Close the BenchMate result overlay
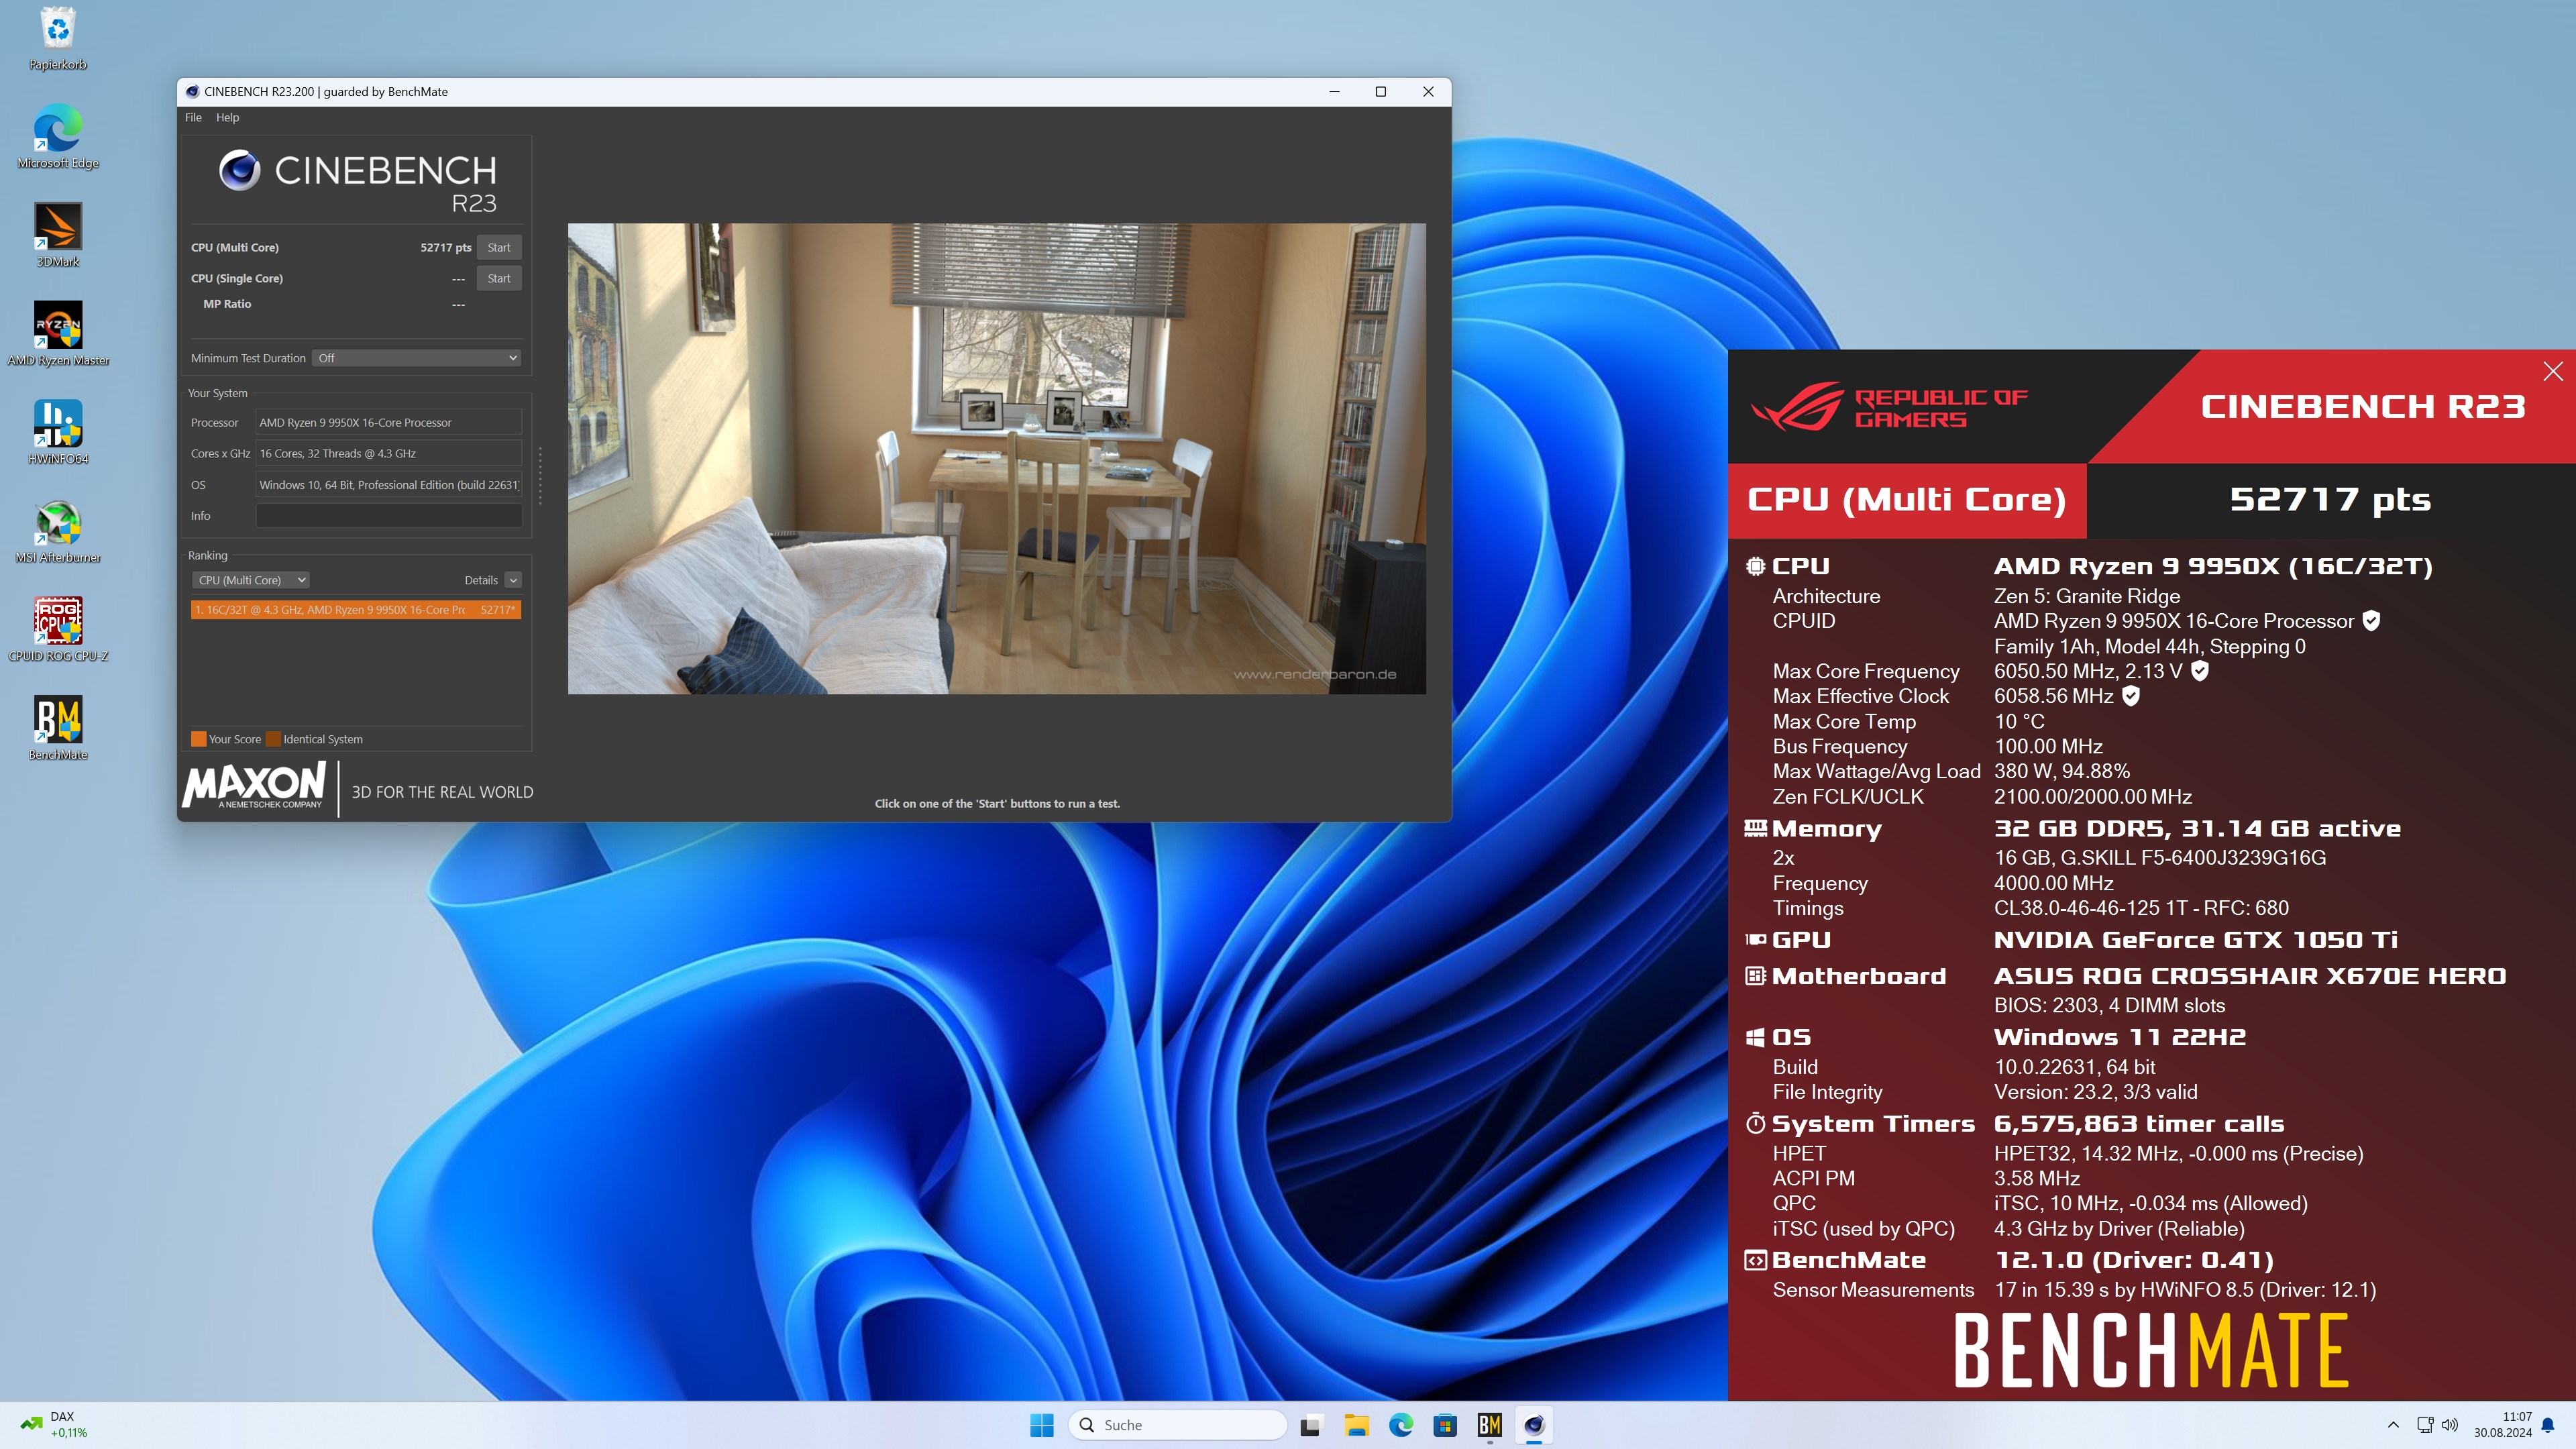2576x1449 pixels. (x=2552, y=371)
